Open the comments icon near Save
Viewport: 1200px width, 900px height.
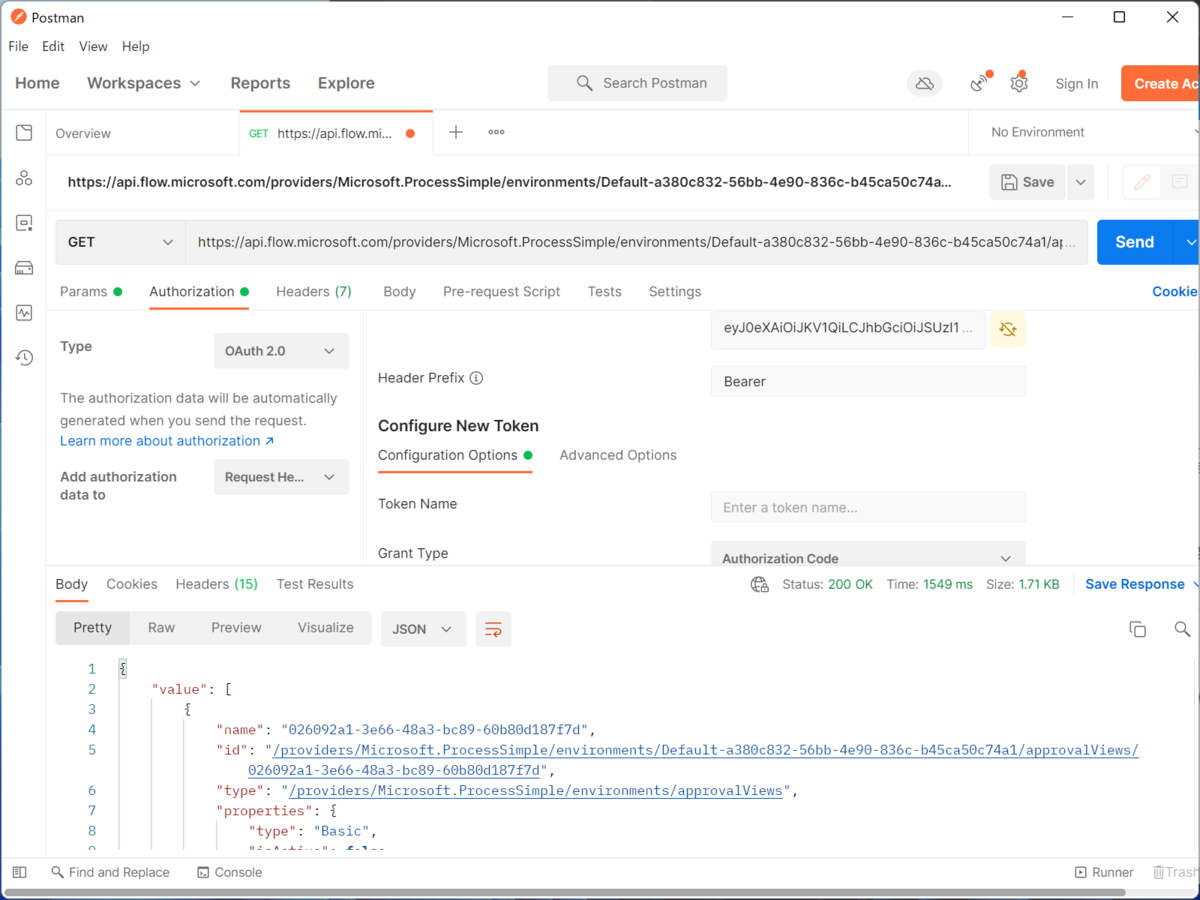pos(1179,182)
